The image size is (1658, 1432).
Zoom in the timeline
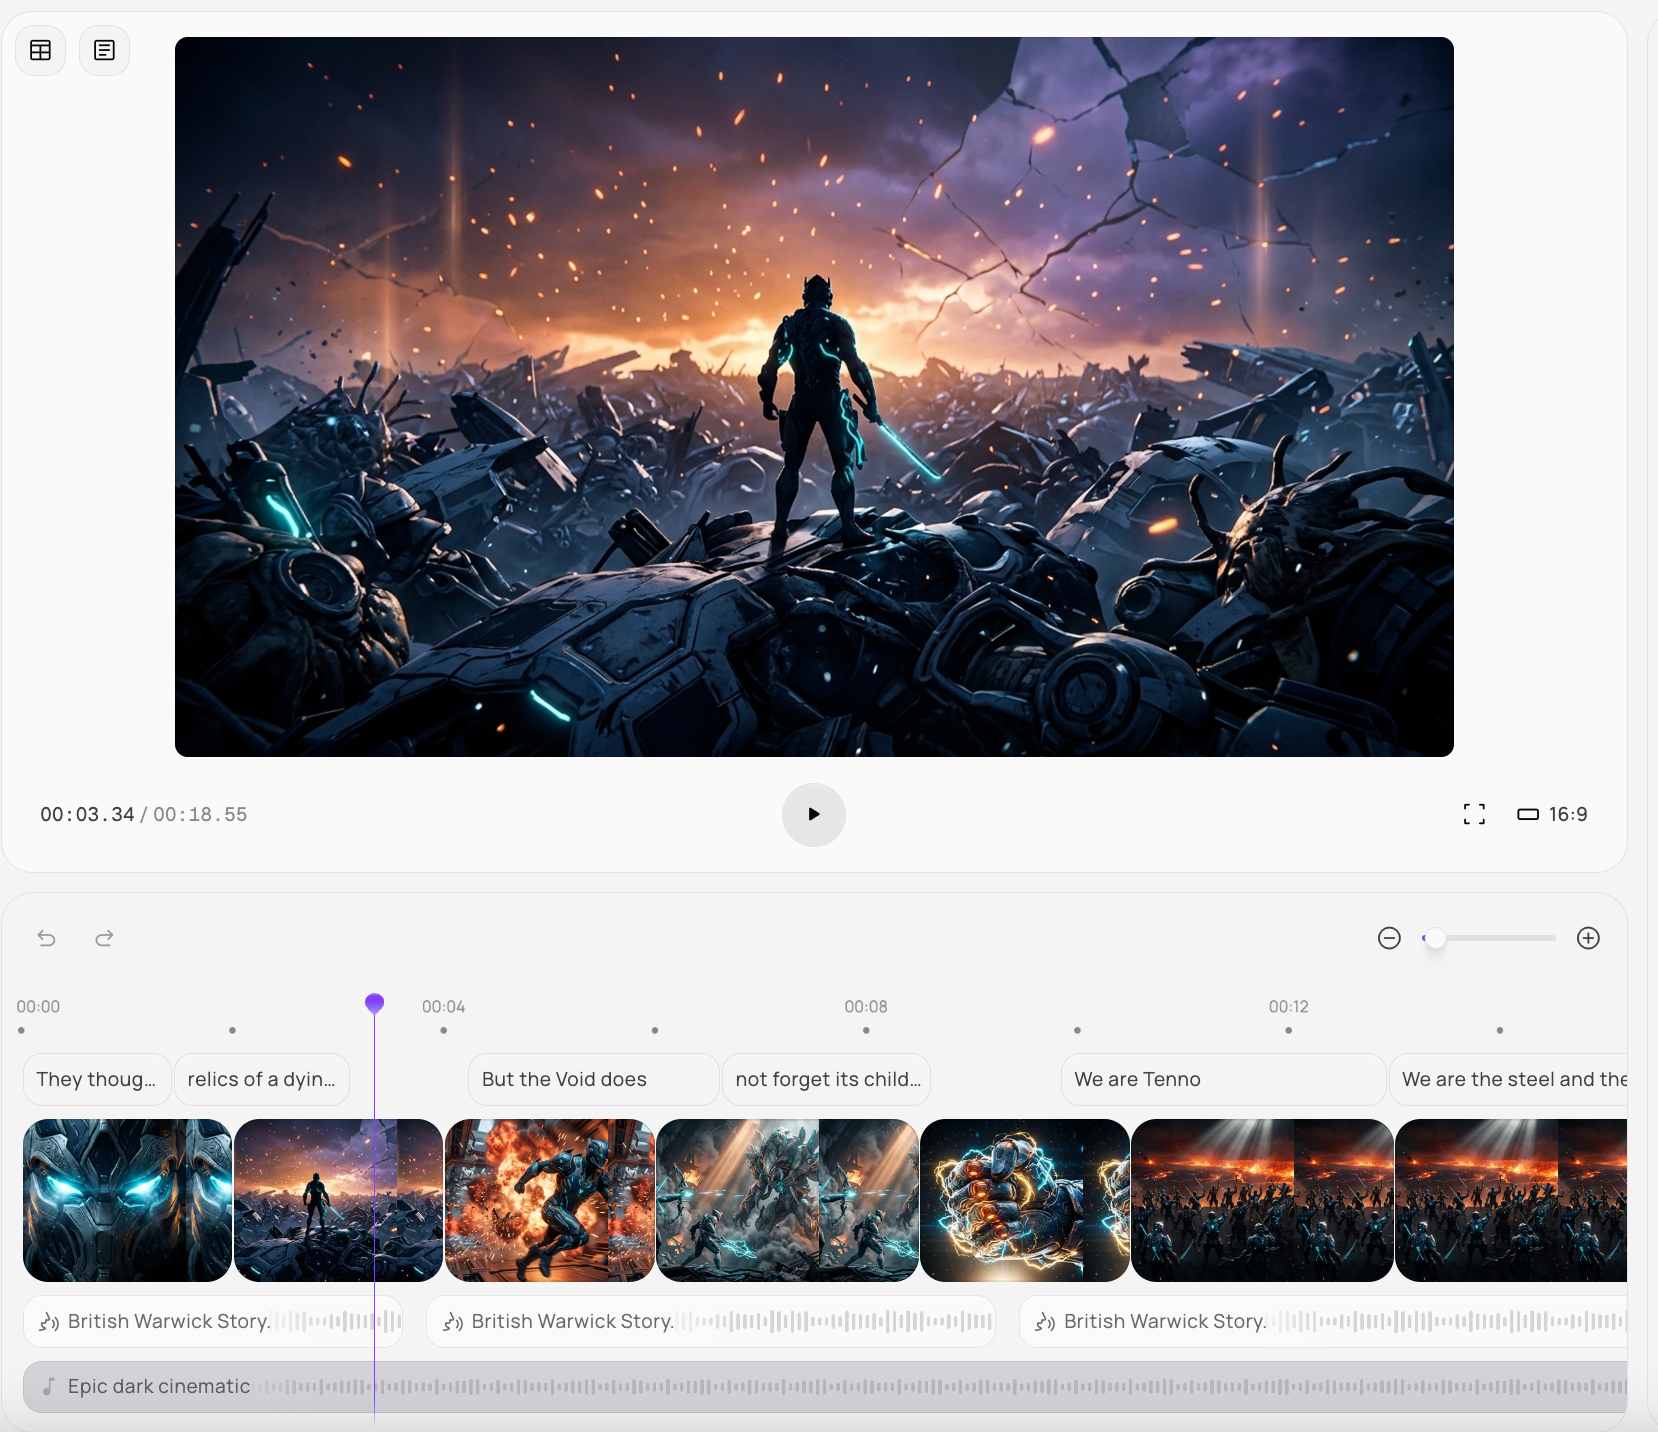click(x=1588, y=938)
